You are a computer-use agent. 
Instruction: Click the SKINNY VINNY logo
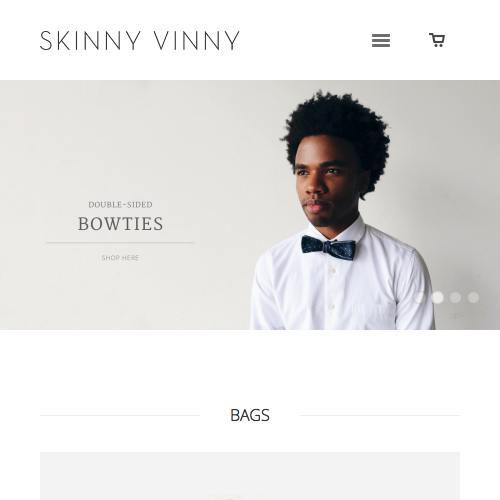[x=140, y=41]
